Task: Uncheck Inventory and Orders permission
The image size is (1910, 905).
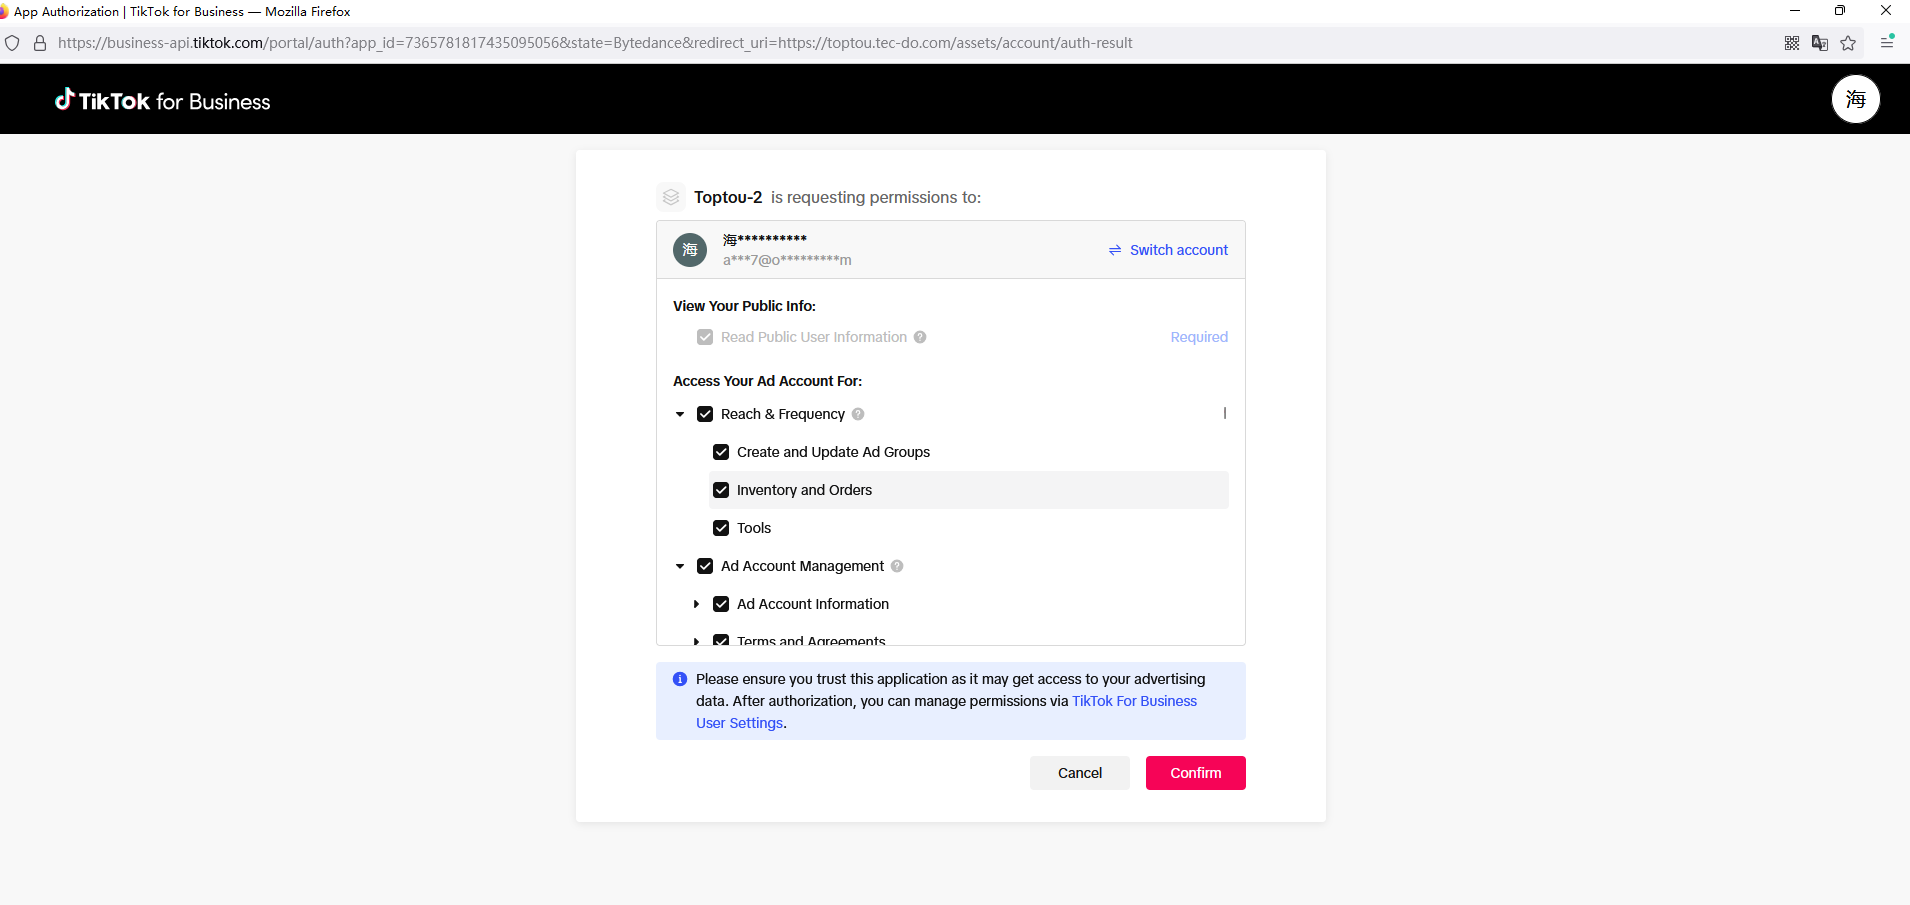Action: tap(721, 490)
